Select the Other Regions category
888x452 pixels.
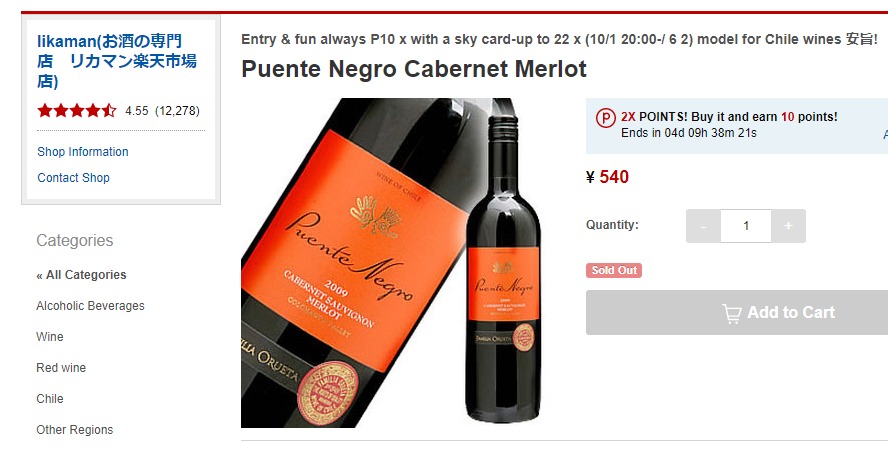75,430
